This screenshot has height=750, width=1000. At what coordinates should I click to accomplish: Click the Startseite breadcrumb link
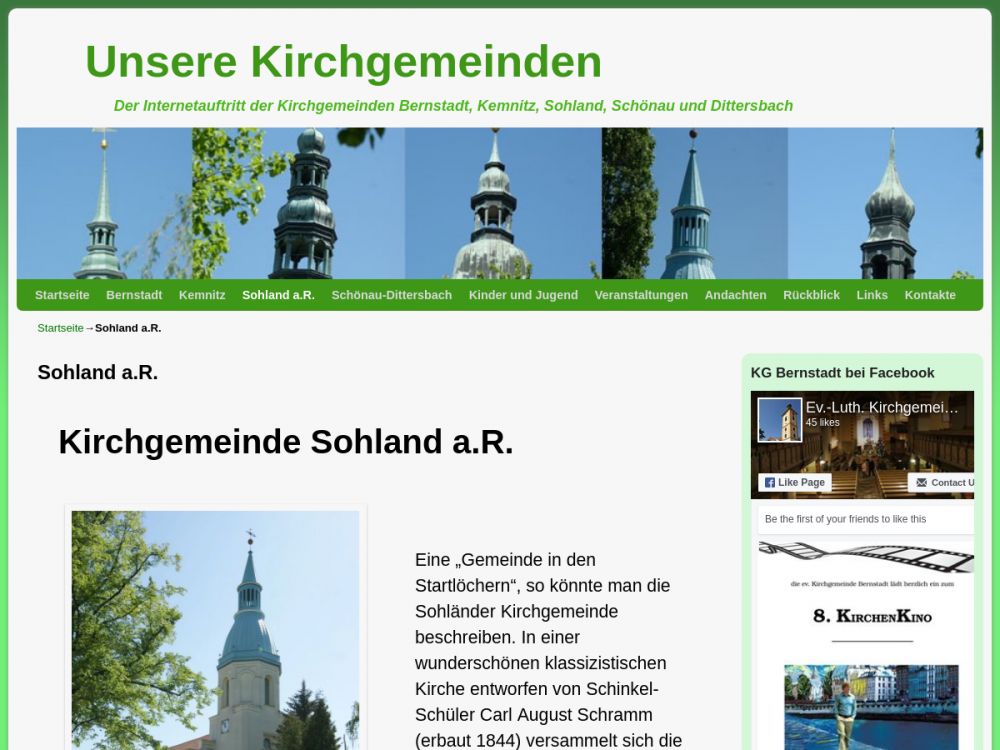tap(60, 328)
